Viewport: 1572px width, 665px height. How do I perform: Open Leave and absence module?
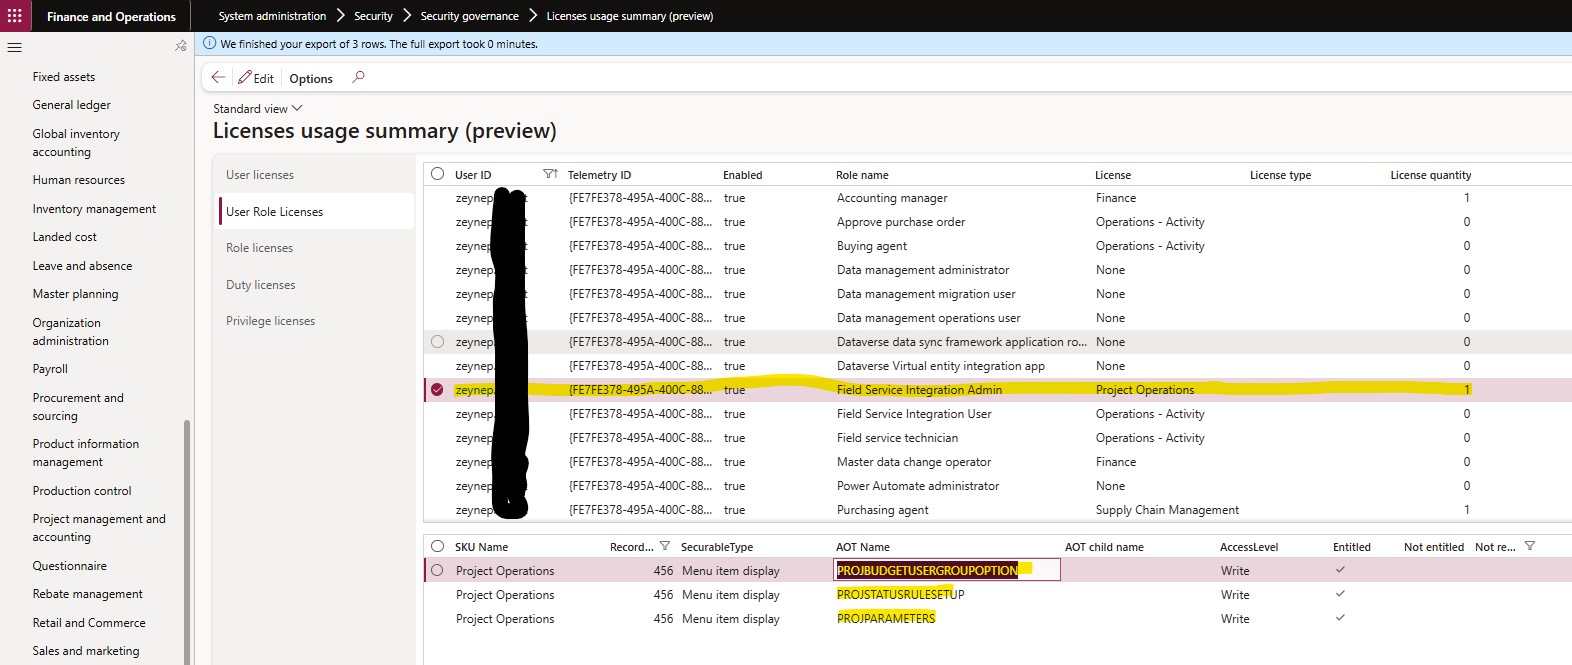tap(82, 266)
